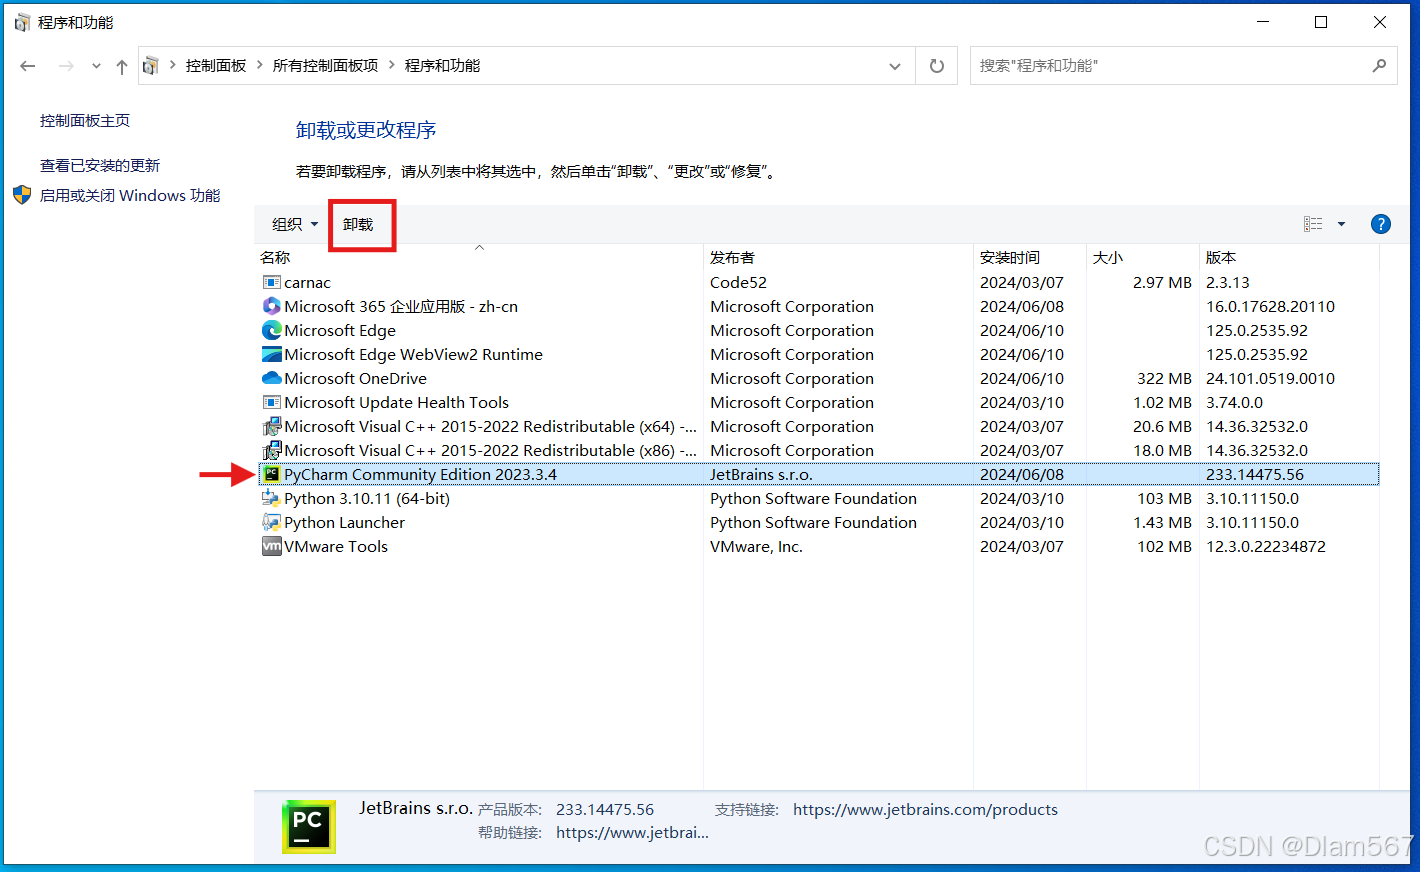Select the VMware Tools icon
This screenshot has height=872, width=1420.
[271, 547]
